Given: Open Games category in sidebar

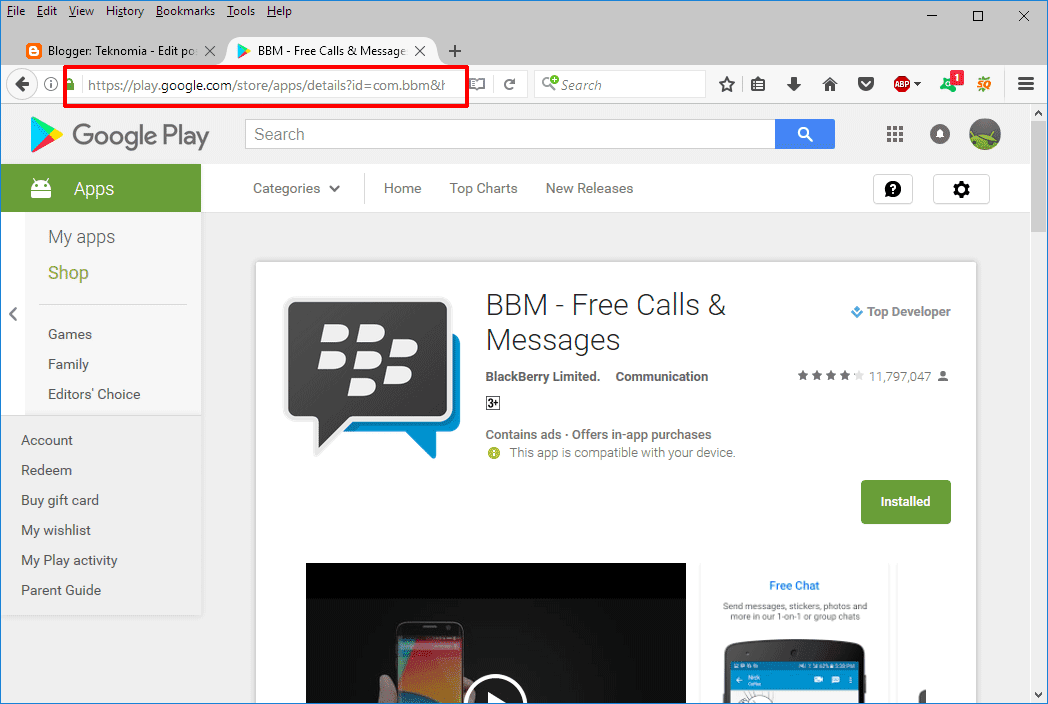Looking at the screenshot, I should click(x=70, y=334).
